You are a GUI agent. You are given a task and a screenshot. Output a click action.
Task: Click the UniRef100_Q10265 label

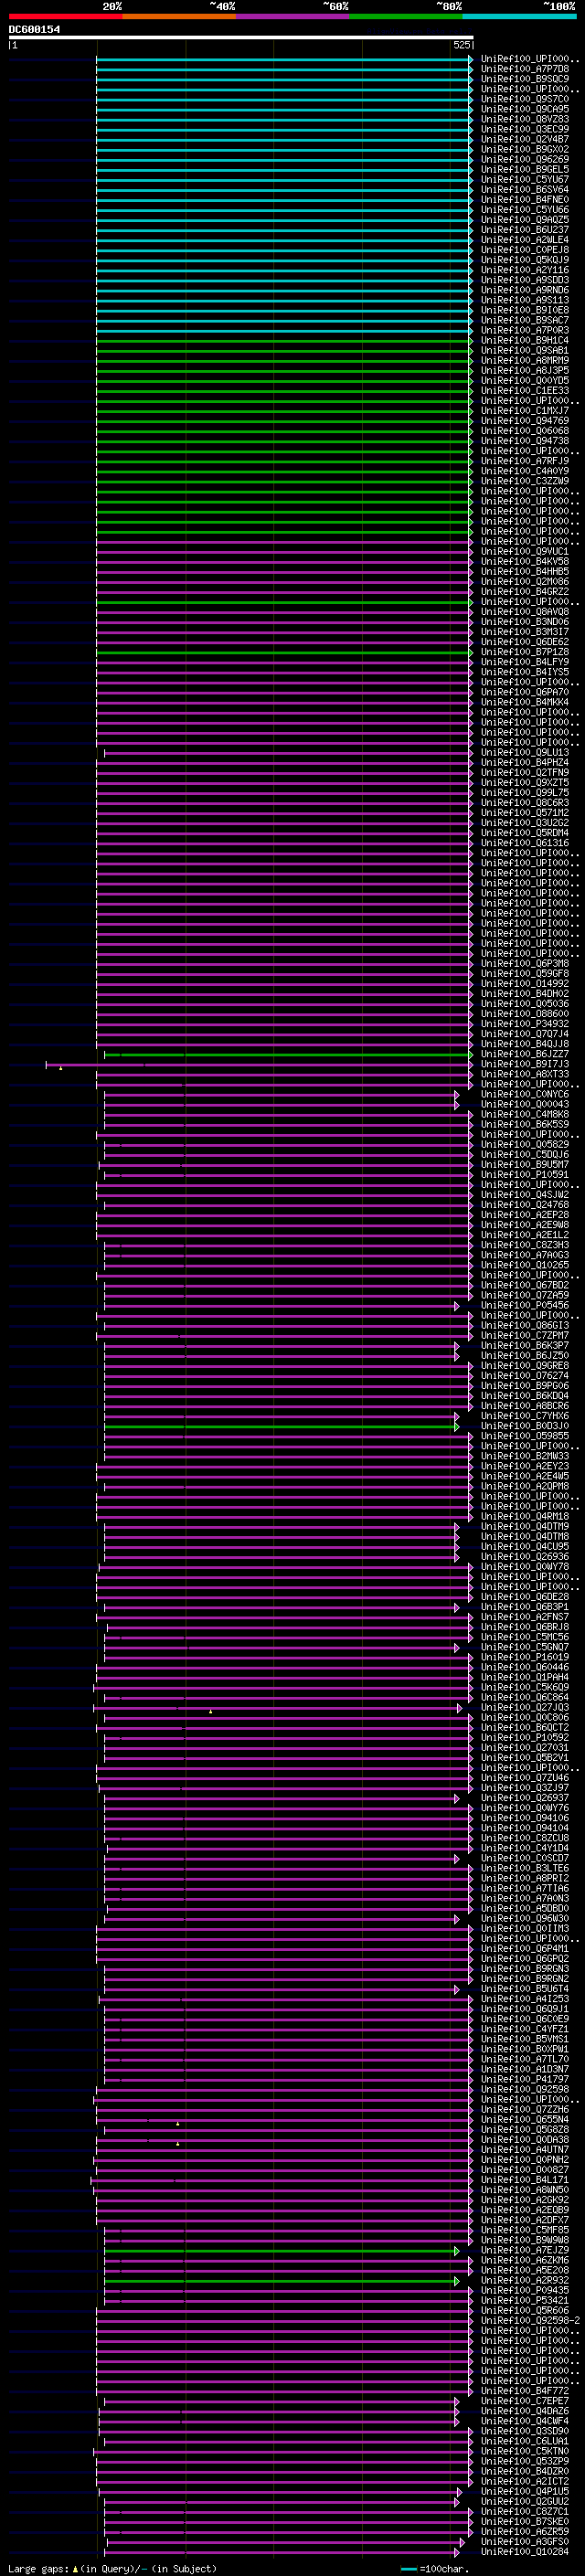525,1265
